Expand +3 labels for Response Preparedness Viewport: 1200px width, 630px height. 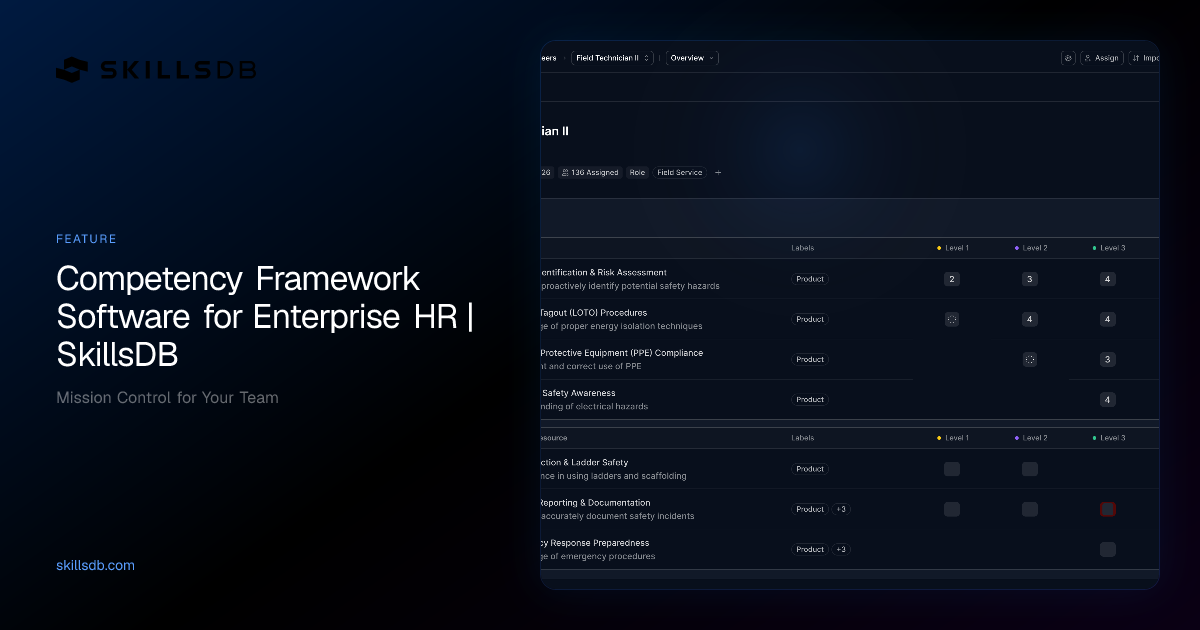[x=841, y=549]
